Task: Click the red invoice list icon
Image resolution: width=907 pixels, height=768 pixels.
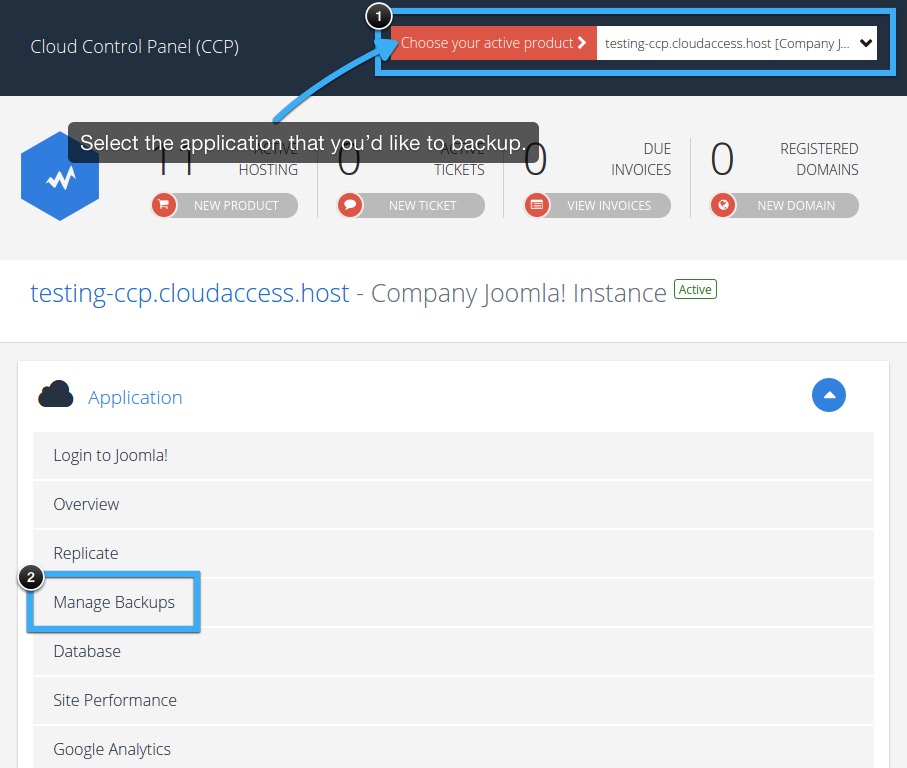Action: (x=537, y=205)
